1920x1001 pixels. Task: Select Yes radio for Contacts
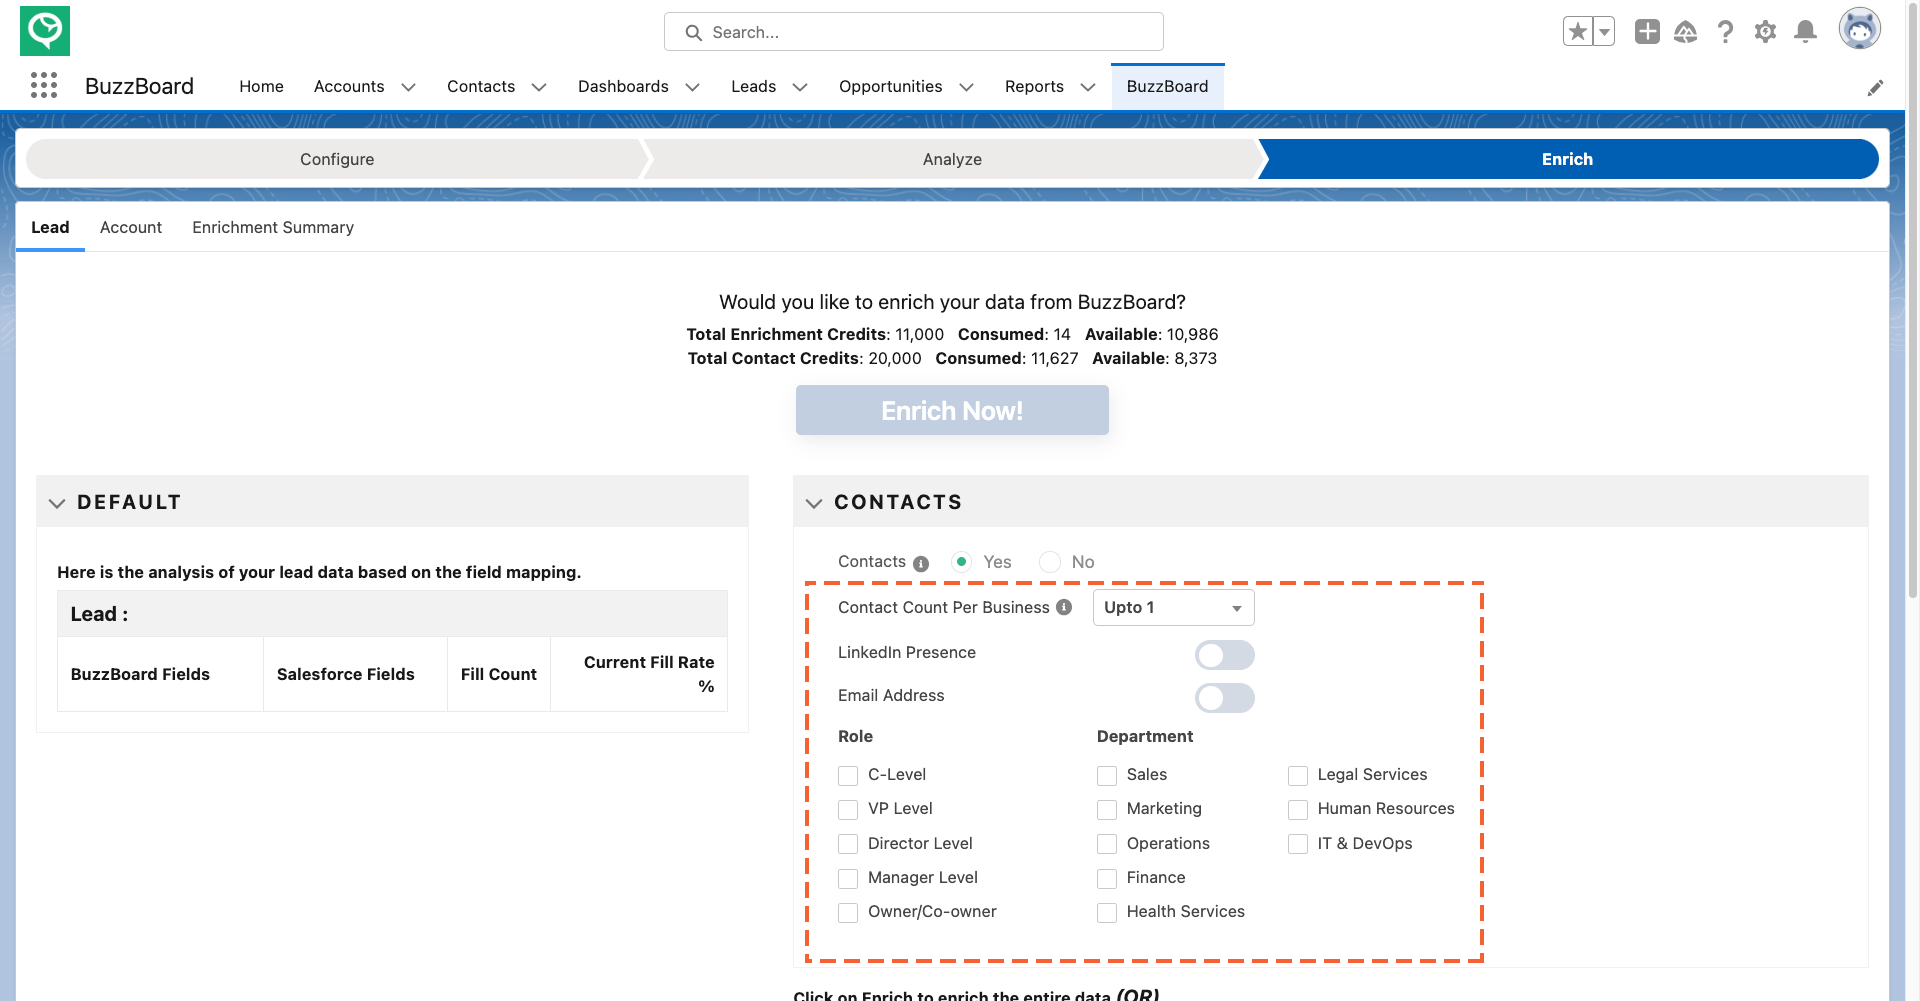(962, 562)
